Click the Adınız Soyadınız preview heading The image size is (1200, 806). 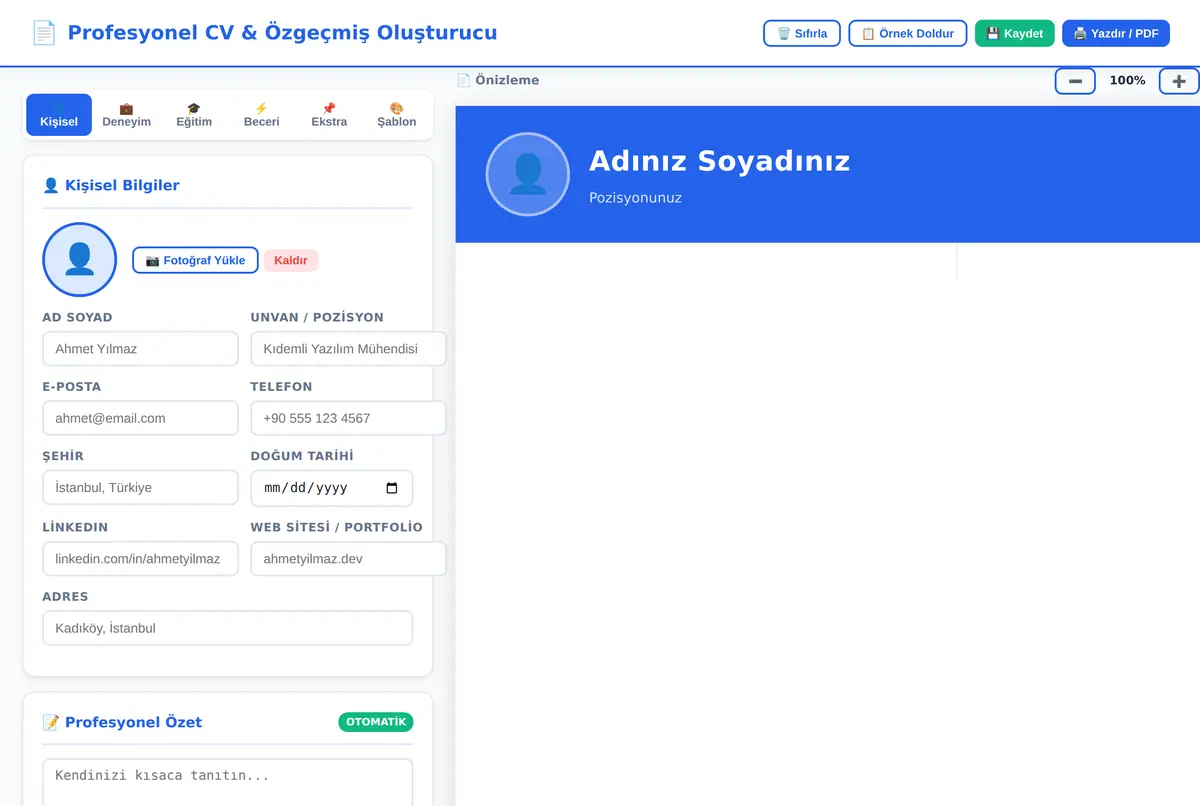click(719, 161)
